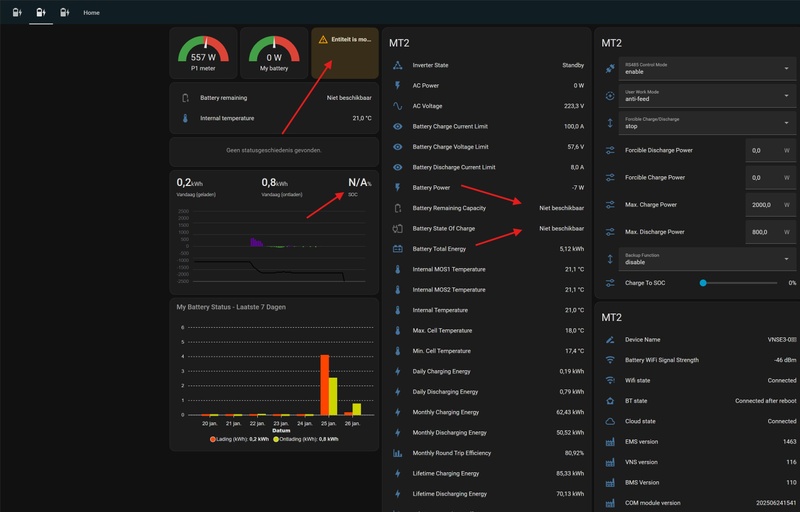
Task: Click Battery Charge Current Limit eye icon
Action: click(397, 126)
